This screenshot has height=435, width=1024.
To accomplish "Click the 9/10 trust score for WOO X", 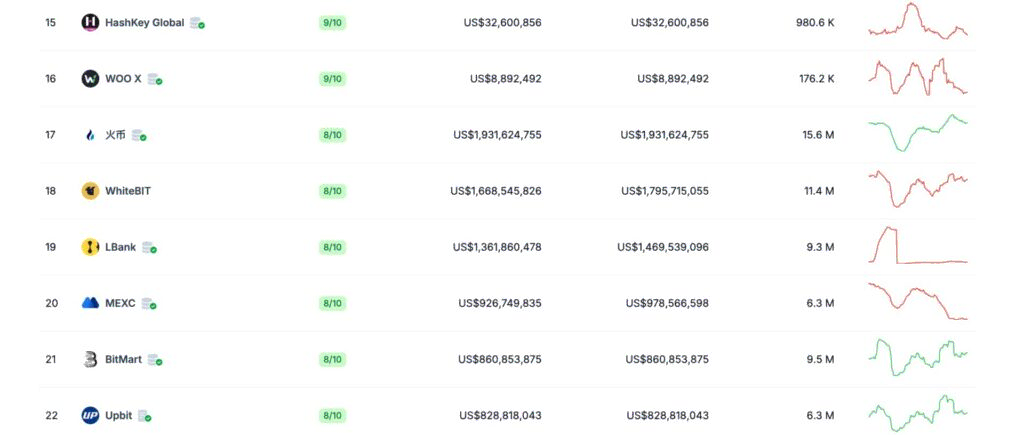I will (x=332, y=79).
